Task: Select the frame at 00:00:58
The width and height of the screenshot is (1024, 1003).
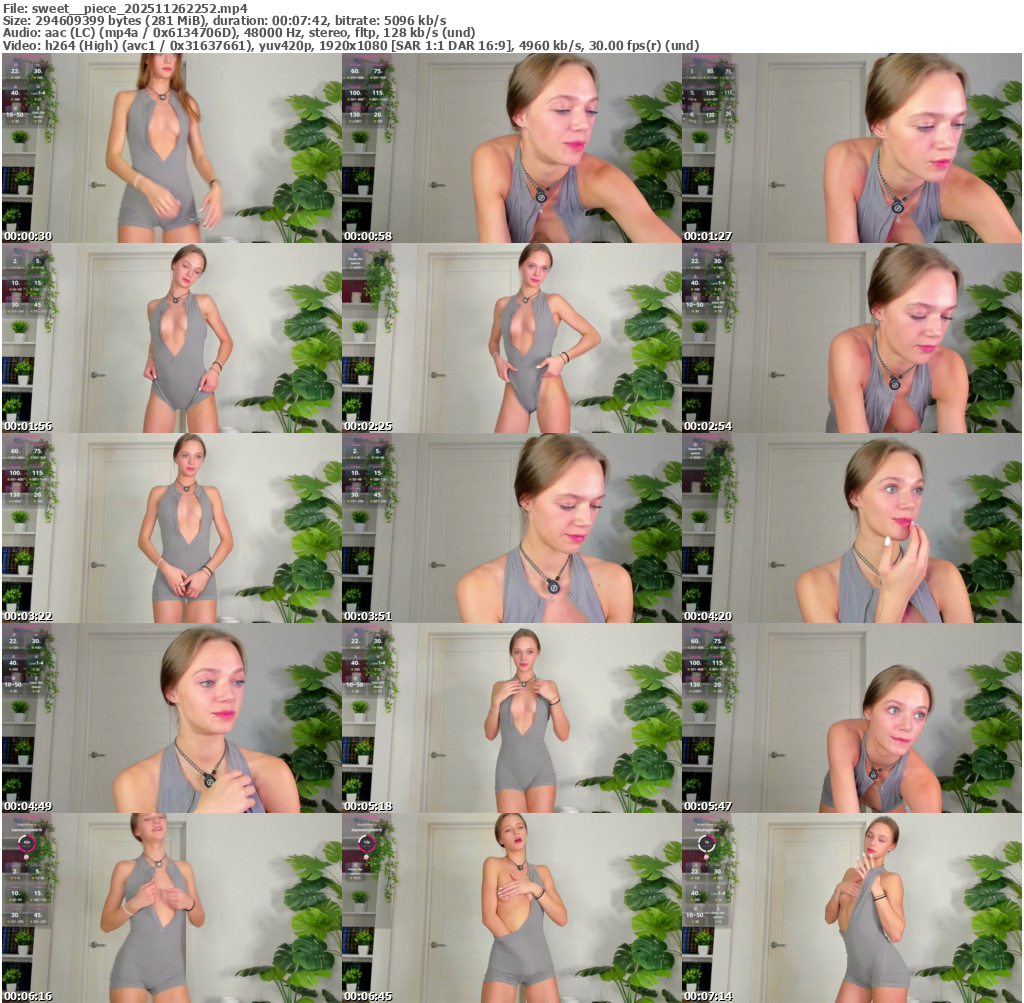Action: click(x=511, y=148)
